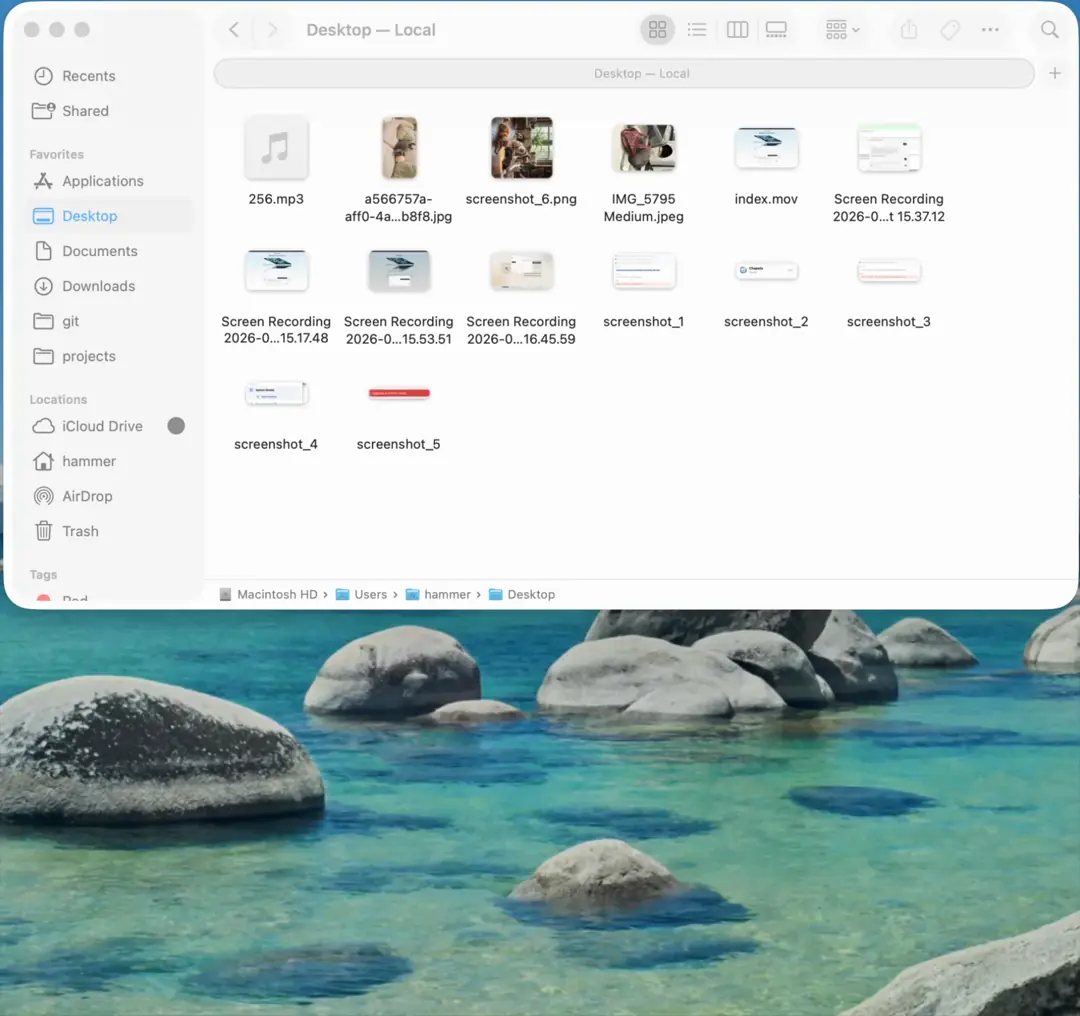The width and height of the screenshot is (1080, 1016).
Task: Open the Group By dropdown
Action: tap(842, 30)
